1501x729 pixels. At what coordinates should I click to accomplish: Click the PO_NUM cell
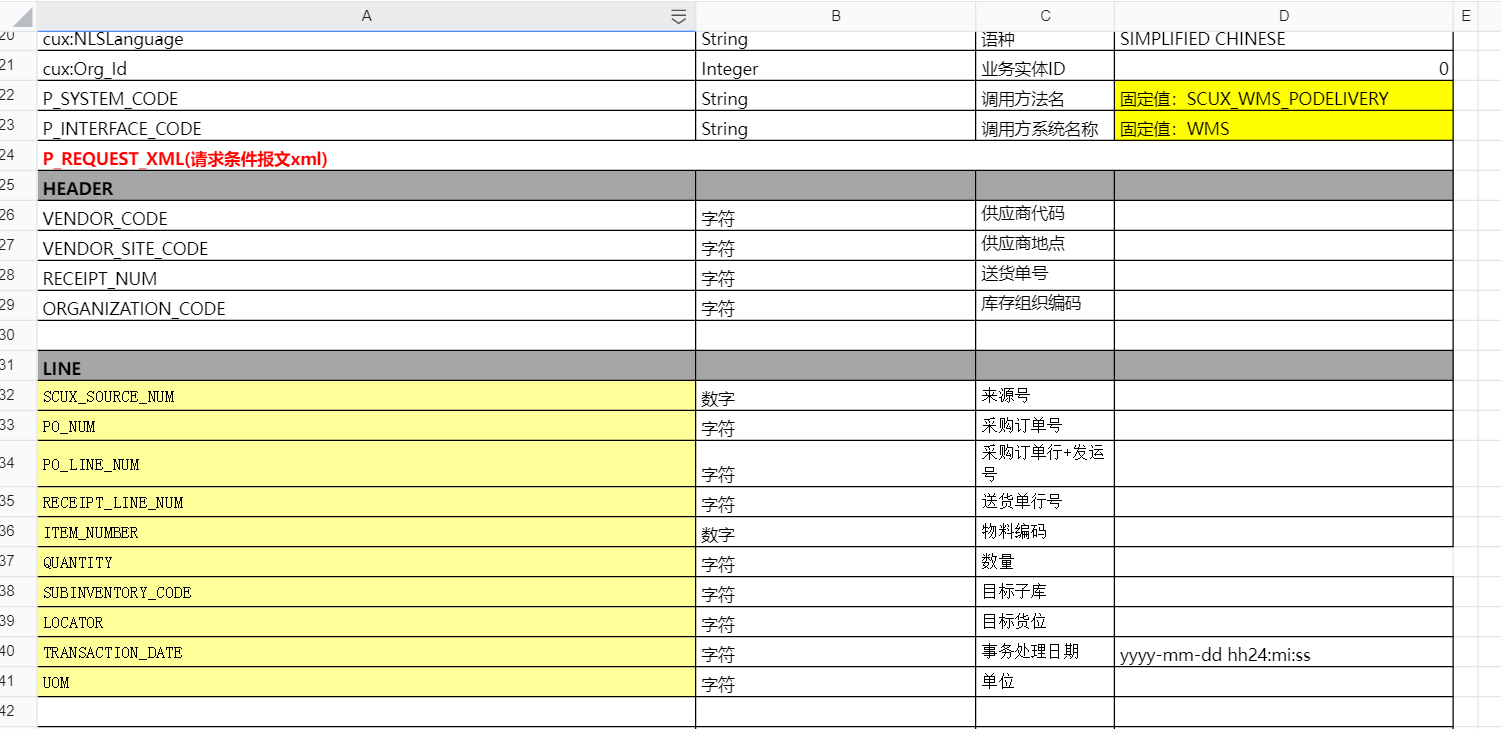pos(366,426)
